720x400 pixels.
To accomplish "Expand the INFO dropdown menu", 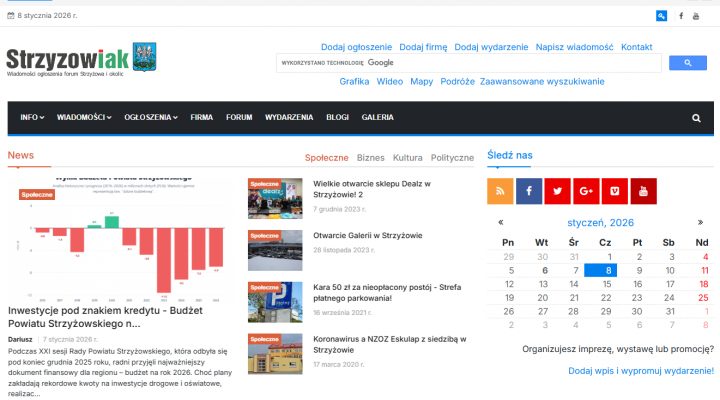I will click(32, 118).
